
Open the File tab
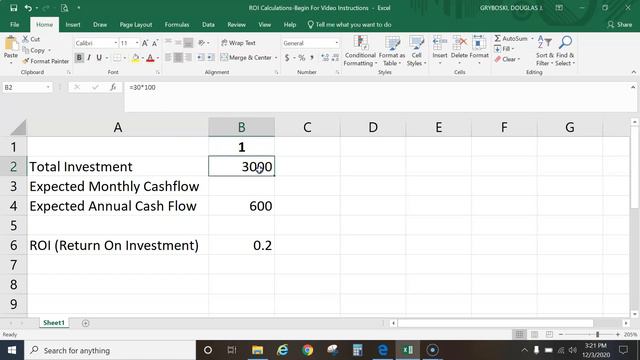pos(15,24)
